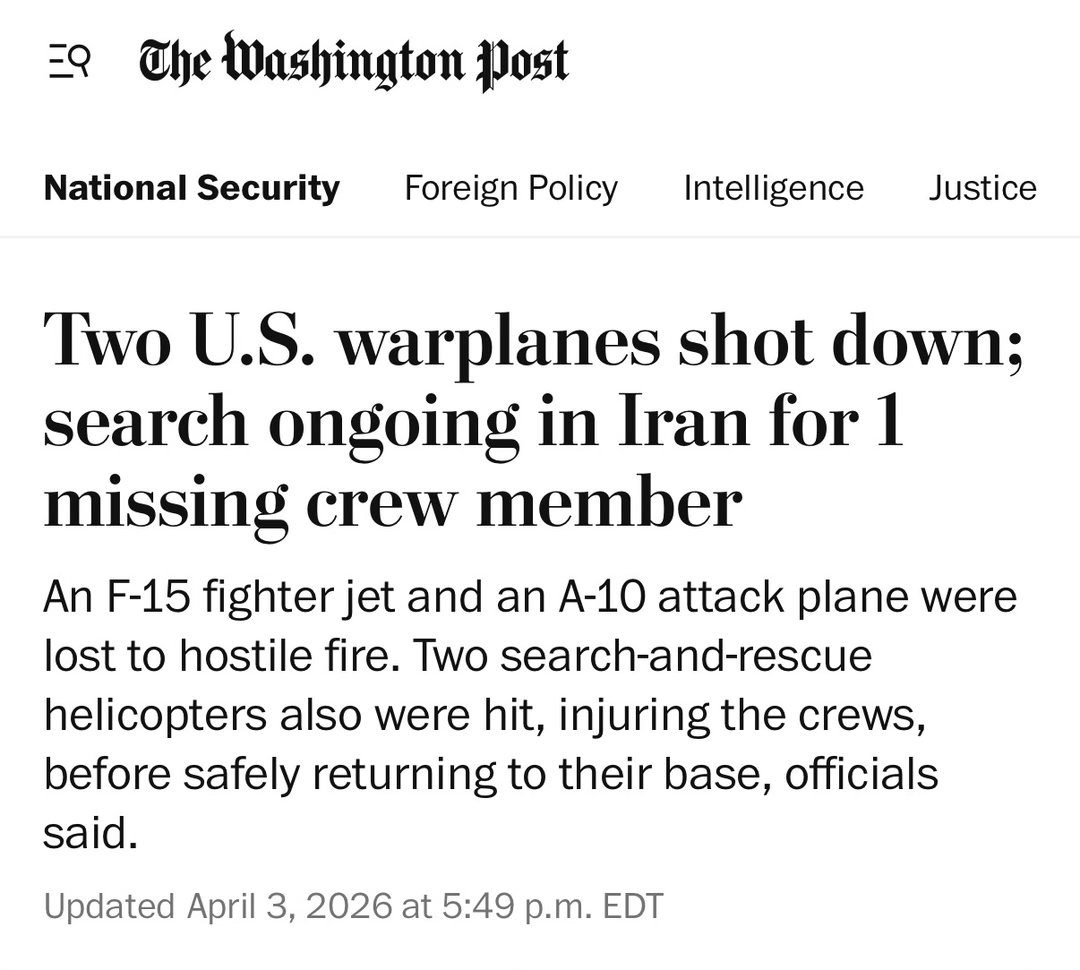This screenshot has width=1080, height=970.
Task: Click the 'Updated April 3, 2026' timestamp
Action: (352, 906)
